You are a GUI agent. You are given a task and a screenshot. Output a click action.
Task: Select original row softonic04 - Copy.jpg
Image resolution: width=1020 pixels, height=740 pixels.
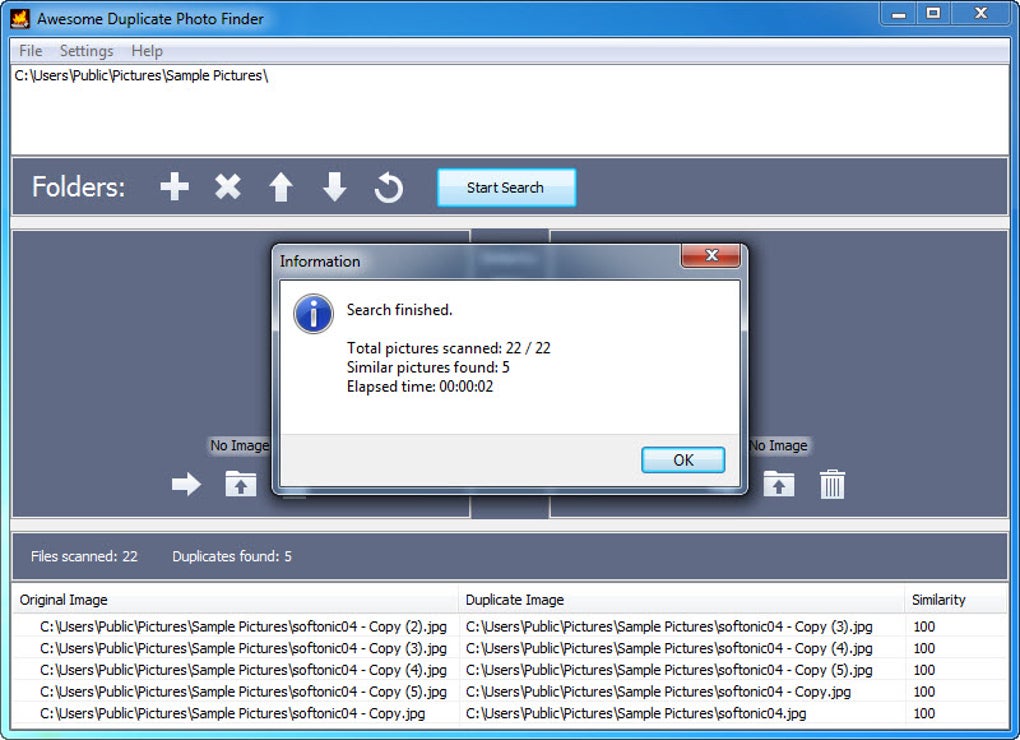232,713
